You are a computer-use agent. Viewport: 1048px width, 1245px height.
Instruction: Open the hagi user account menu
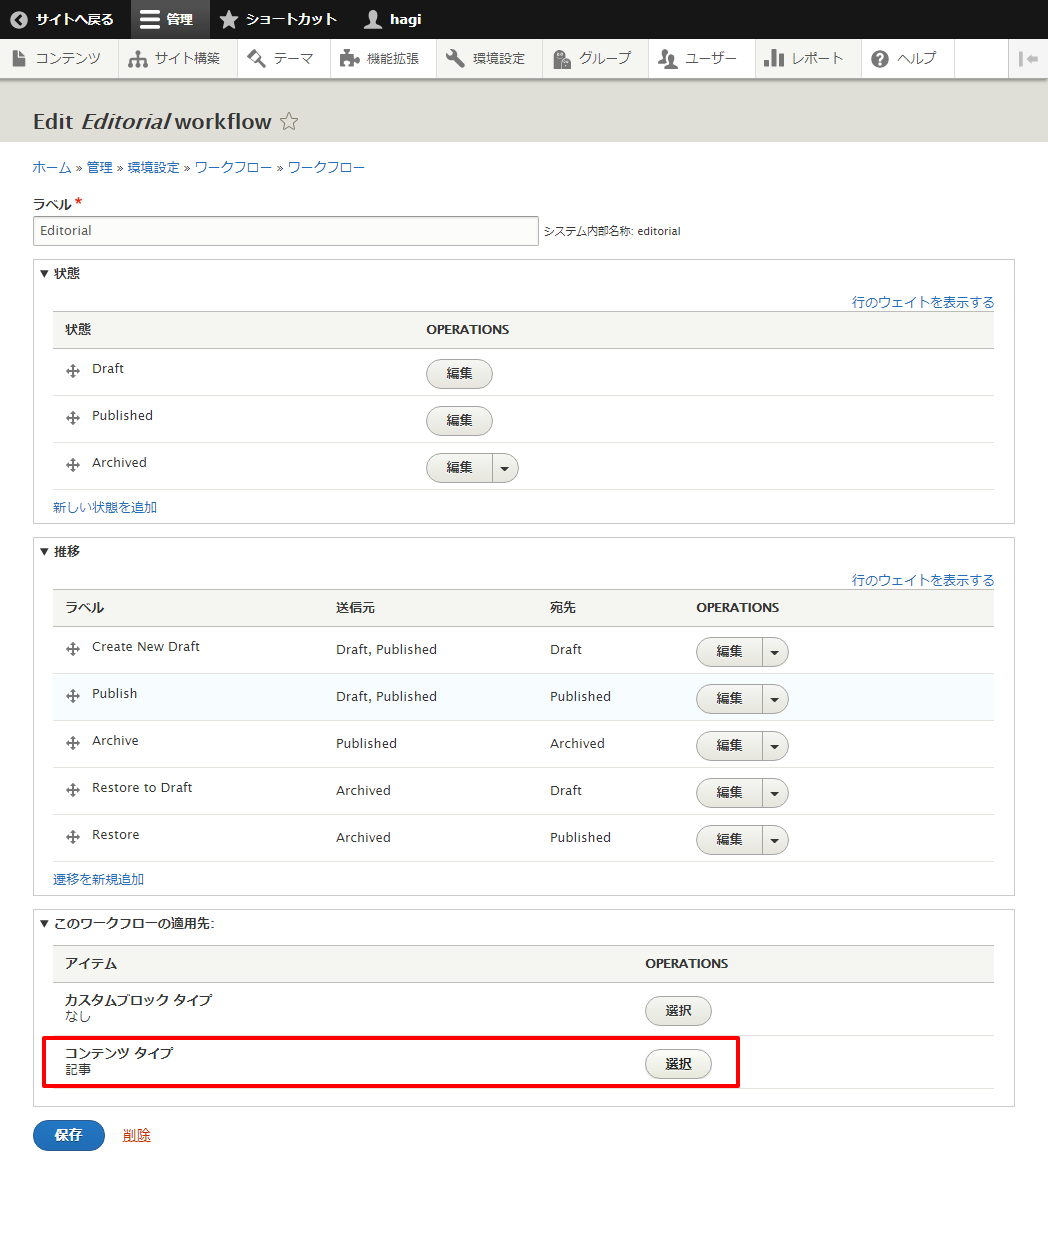pos(393,19)
